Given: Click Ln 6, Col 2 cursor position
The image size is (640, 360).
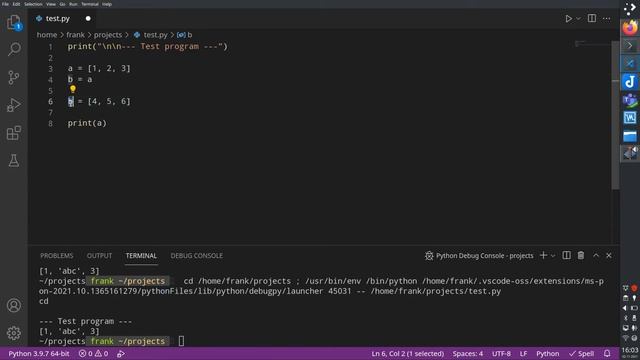Looking at the screenshot, I should tap(407, 353).
